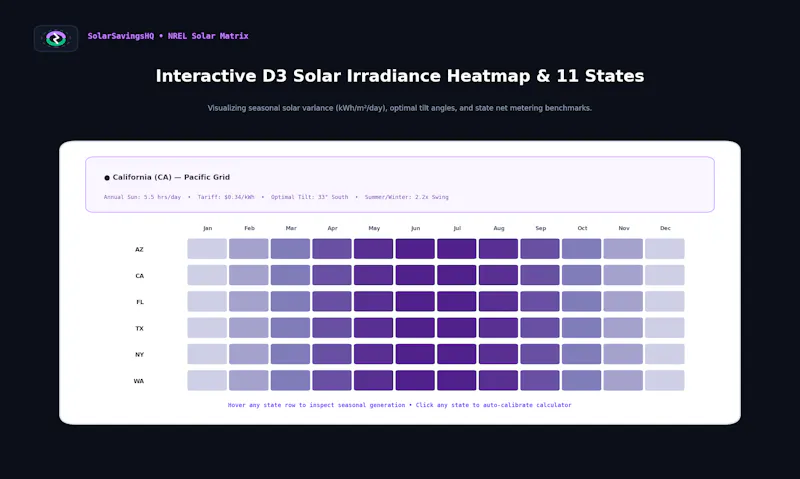Click the Jan column header

pos(208,228)
